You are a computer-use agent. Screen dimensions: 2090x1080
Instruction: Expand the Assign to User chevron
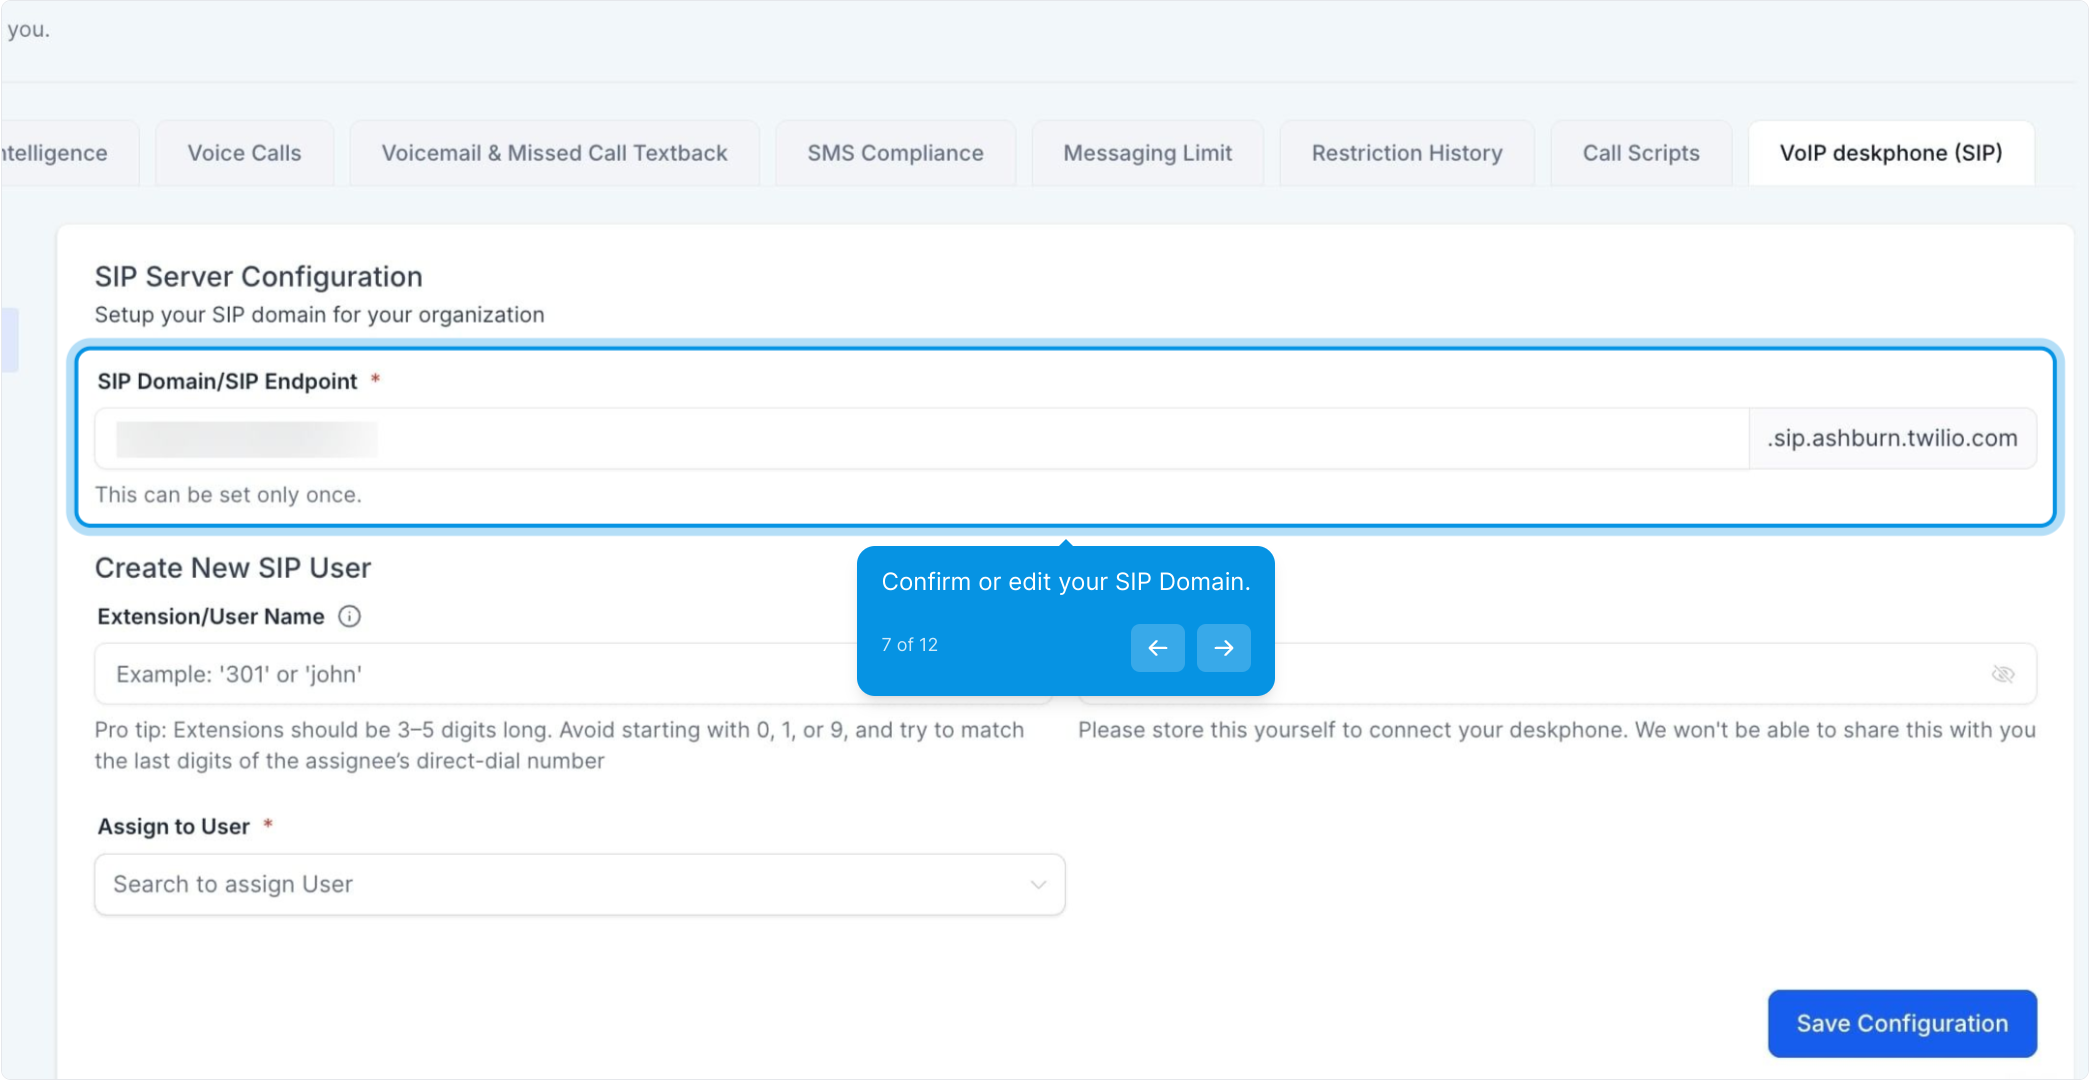pyautogui.click(x=1038, y=884)
